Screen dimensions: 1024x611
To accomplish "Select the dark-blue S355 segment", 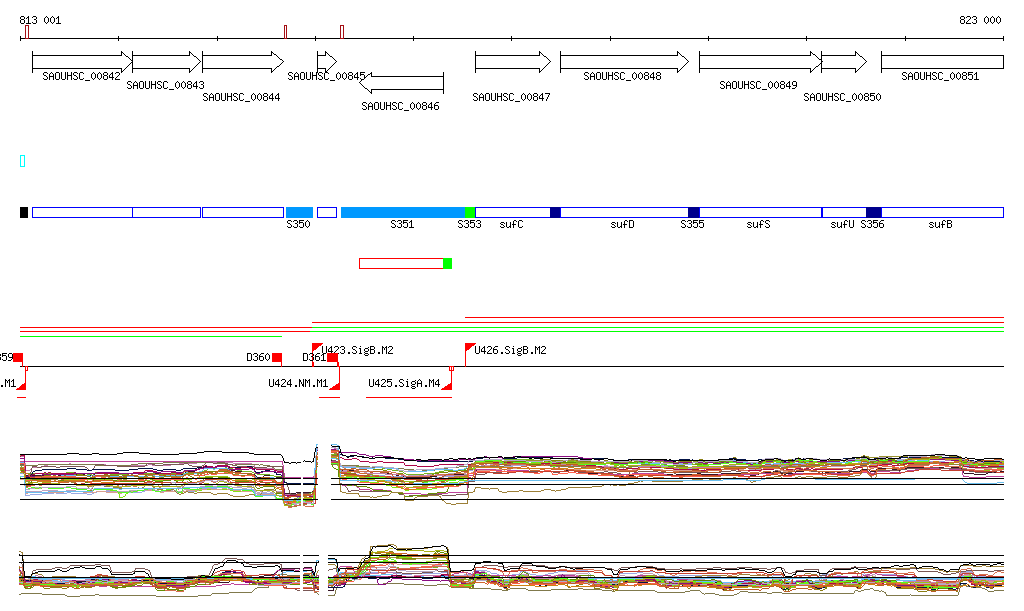I will 694,212.
